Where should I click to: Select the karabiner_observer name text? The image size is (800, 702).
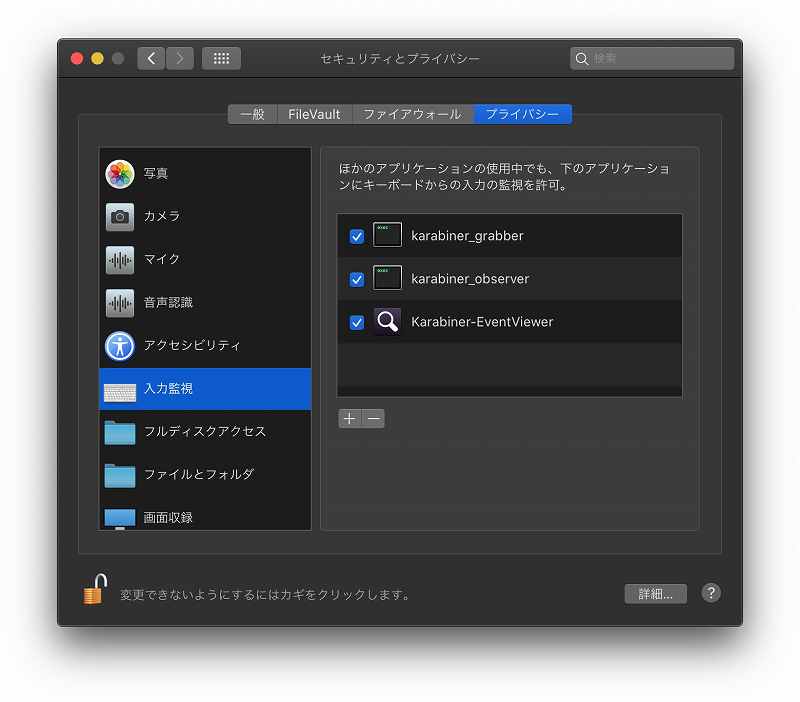(470, 279)
